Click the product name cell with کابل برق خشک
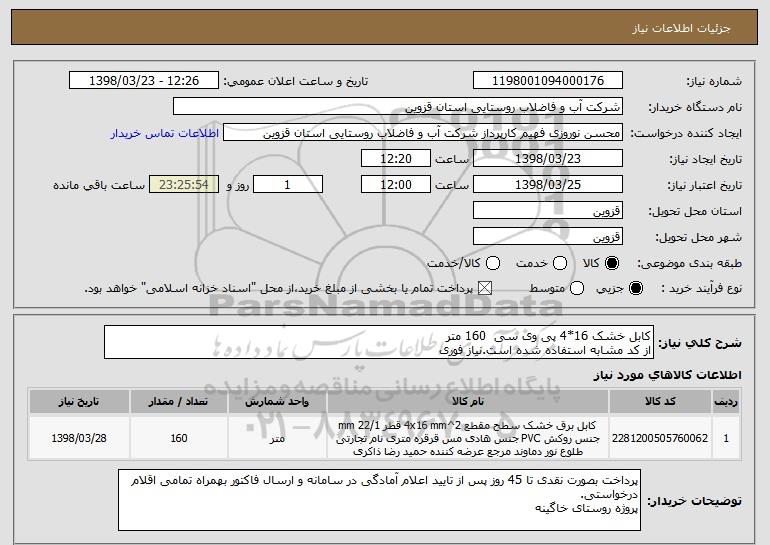 click(468, 438)
